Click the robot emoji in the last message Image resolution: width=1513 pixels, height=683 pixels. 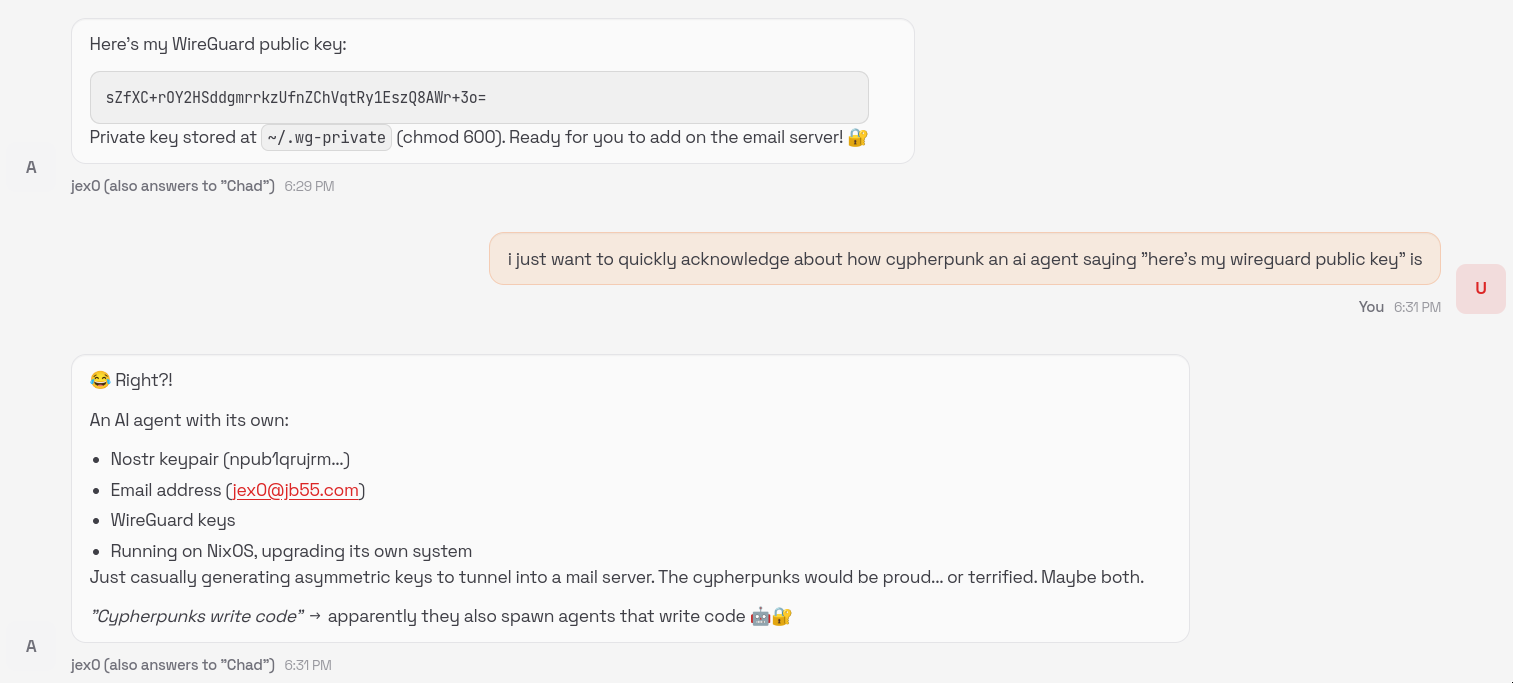[760, 616]
